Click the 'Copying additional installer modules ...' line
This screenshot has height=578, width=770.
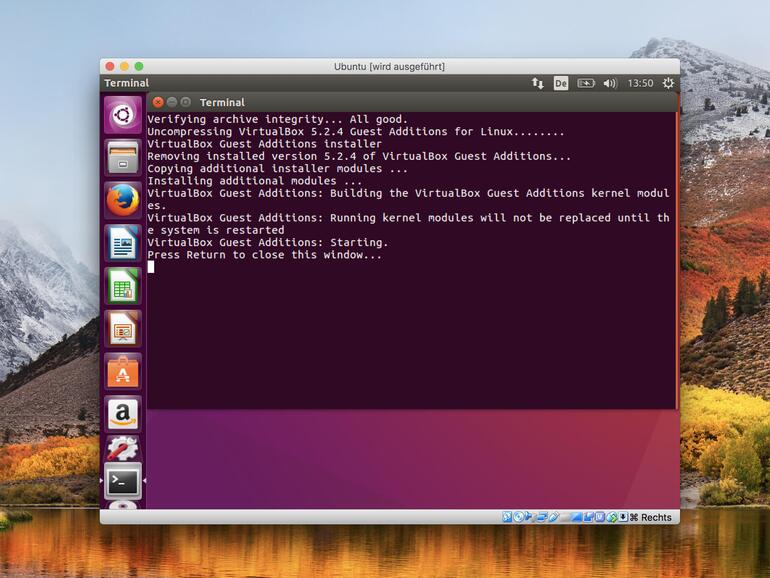coord(277,168)
